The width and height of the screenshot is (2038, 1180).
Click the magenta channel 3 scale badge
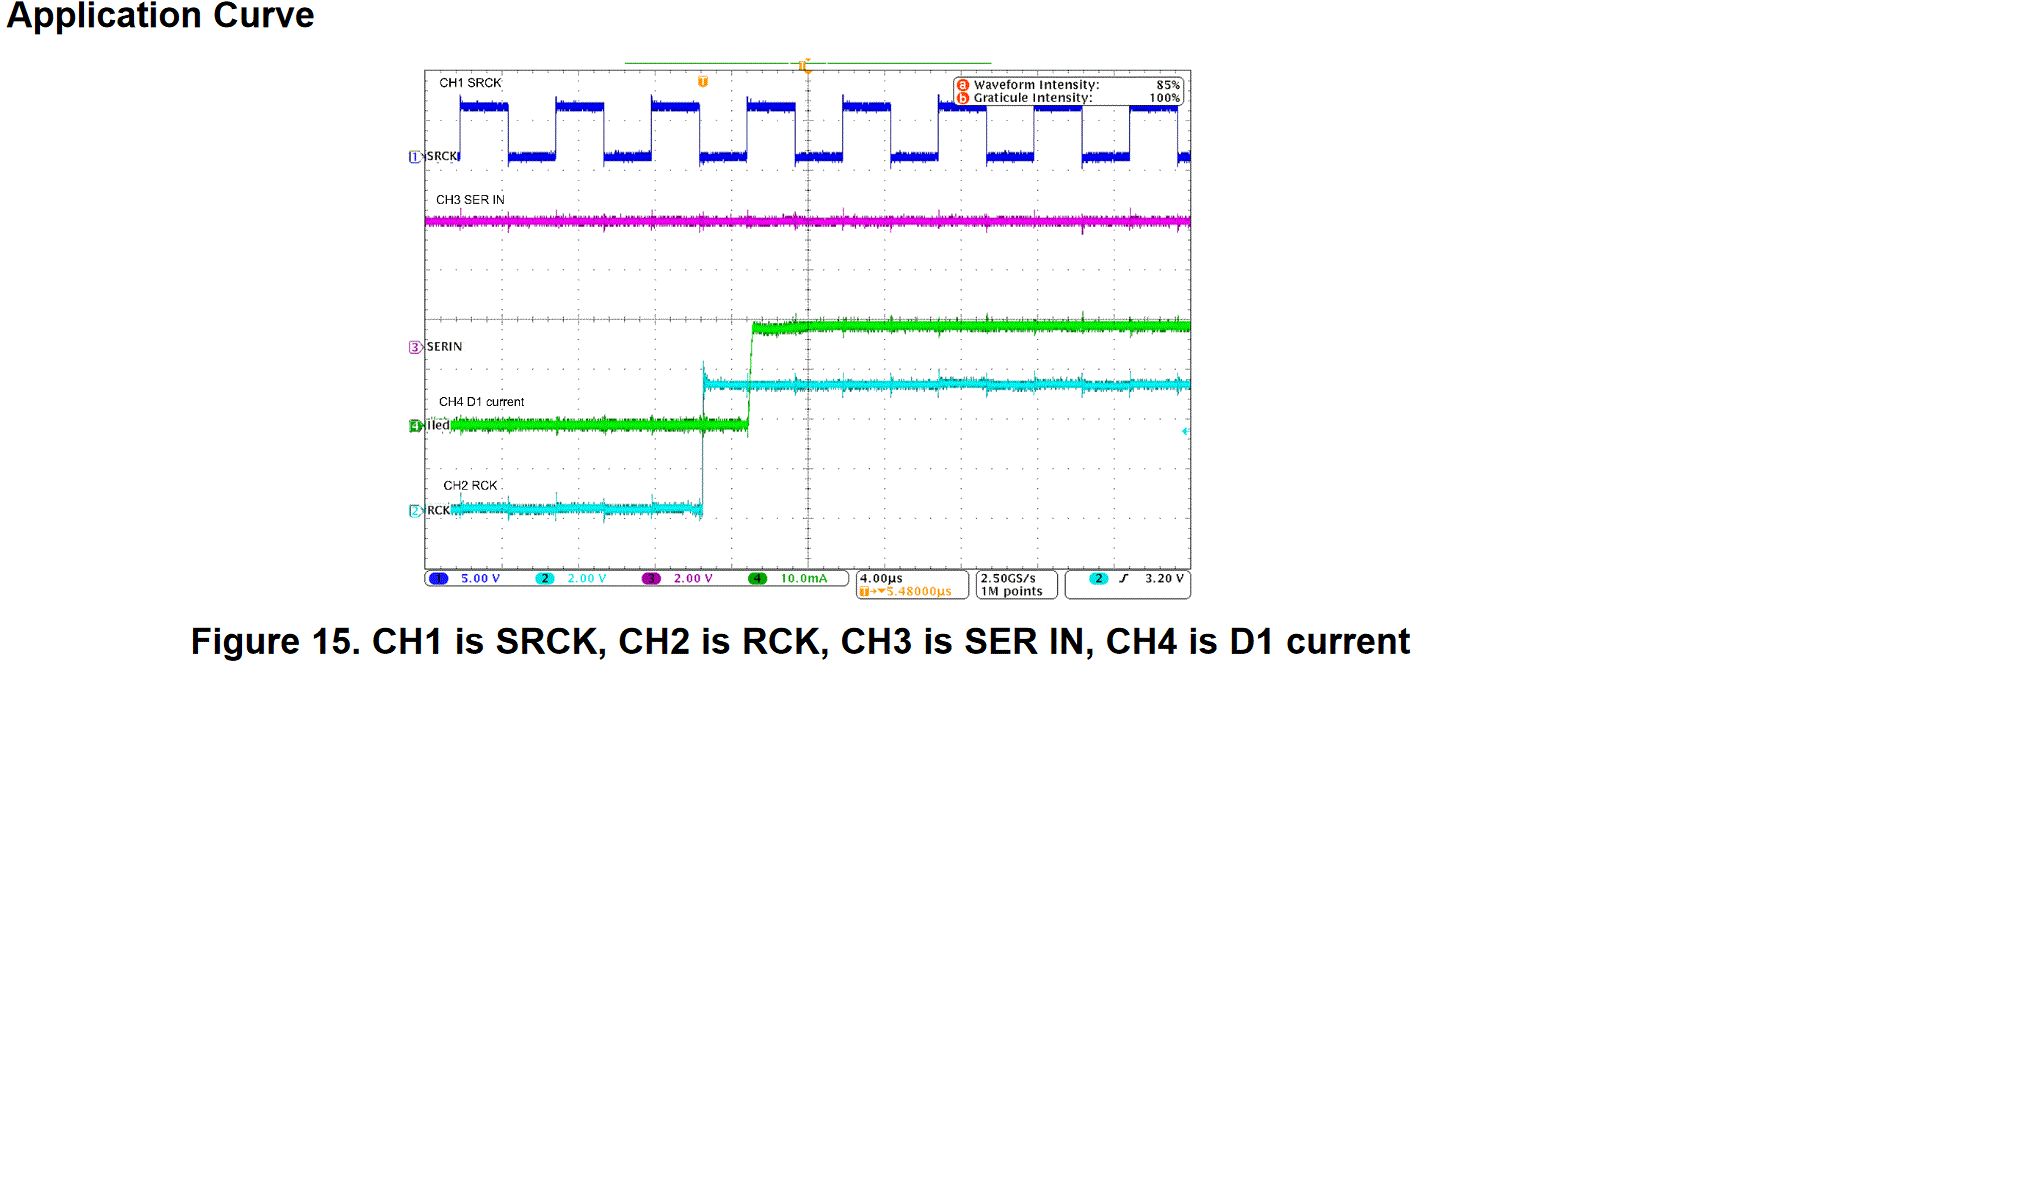click(x=651, y=579)
